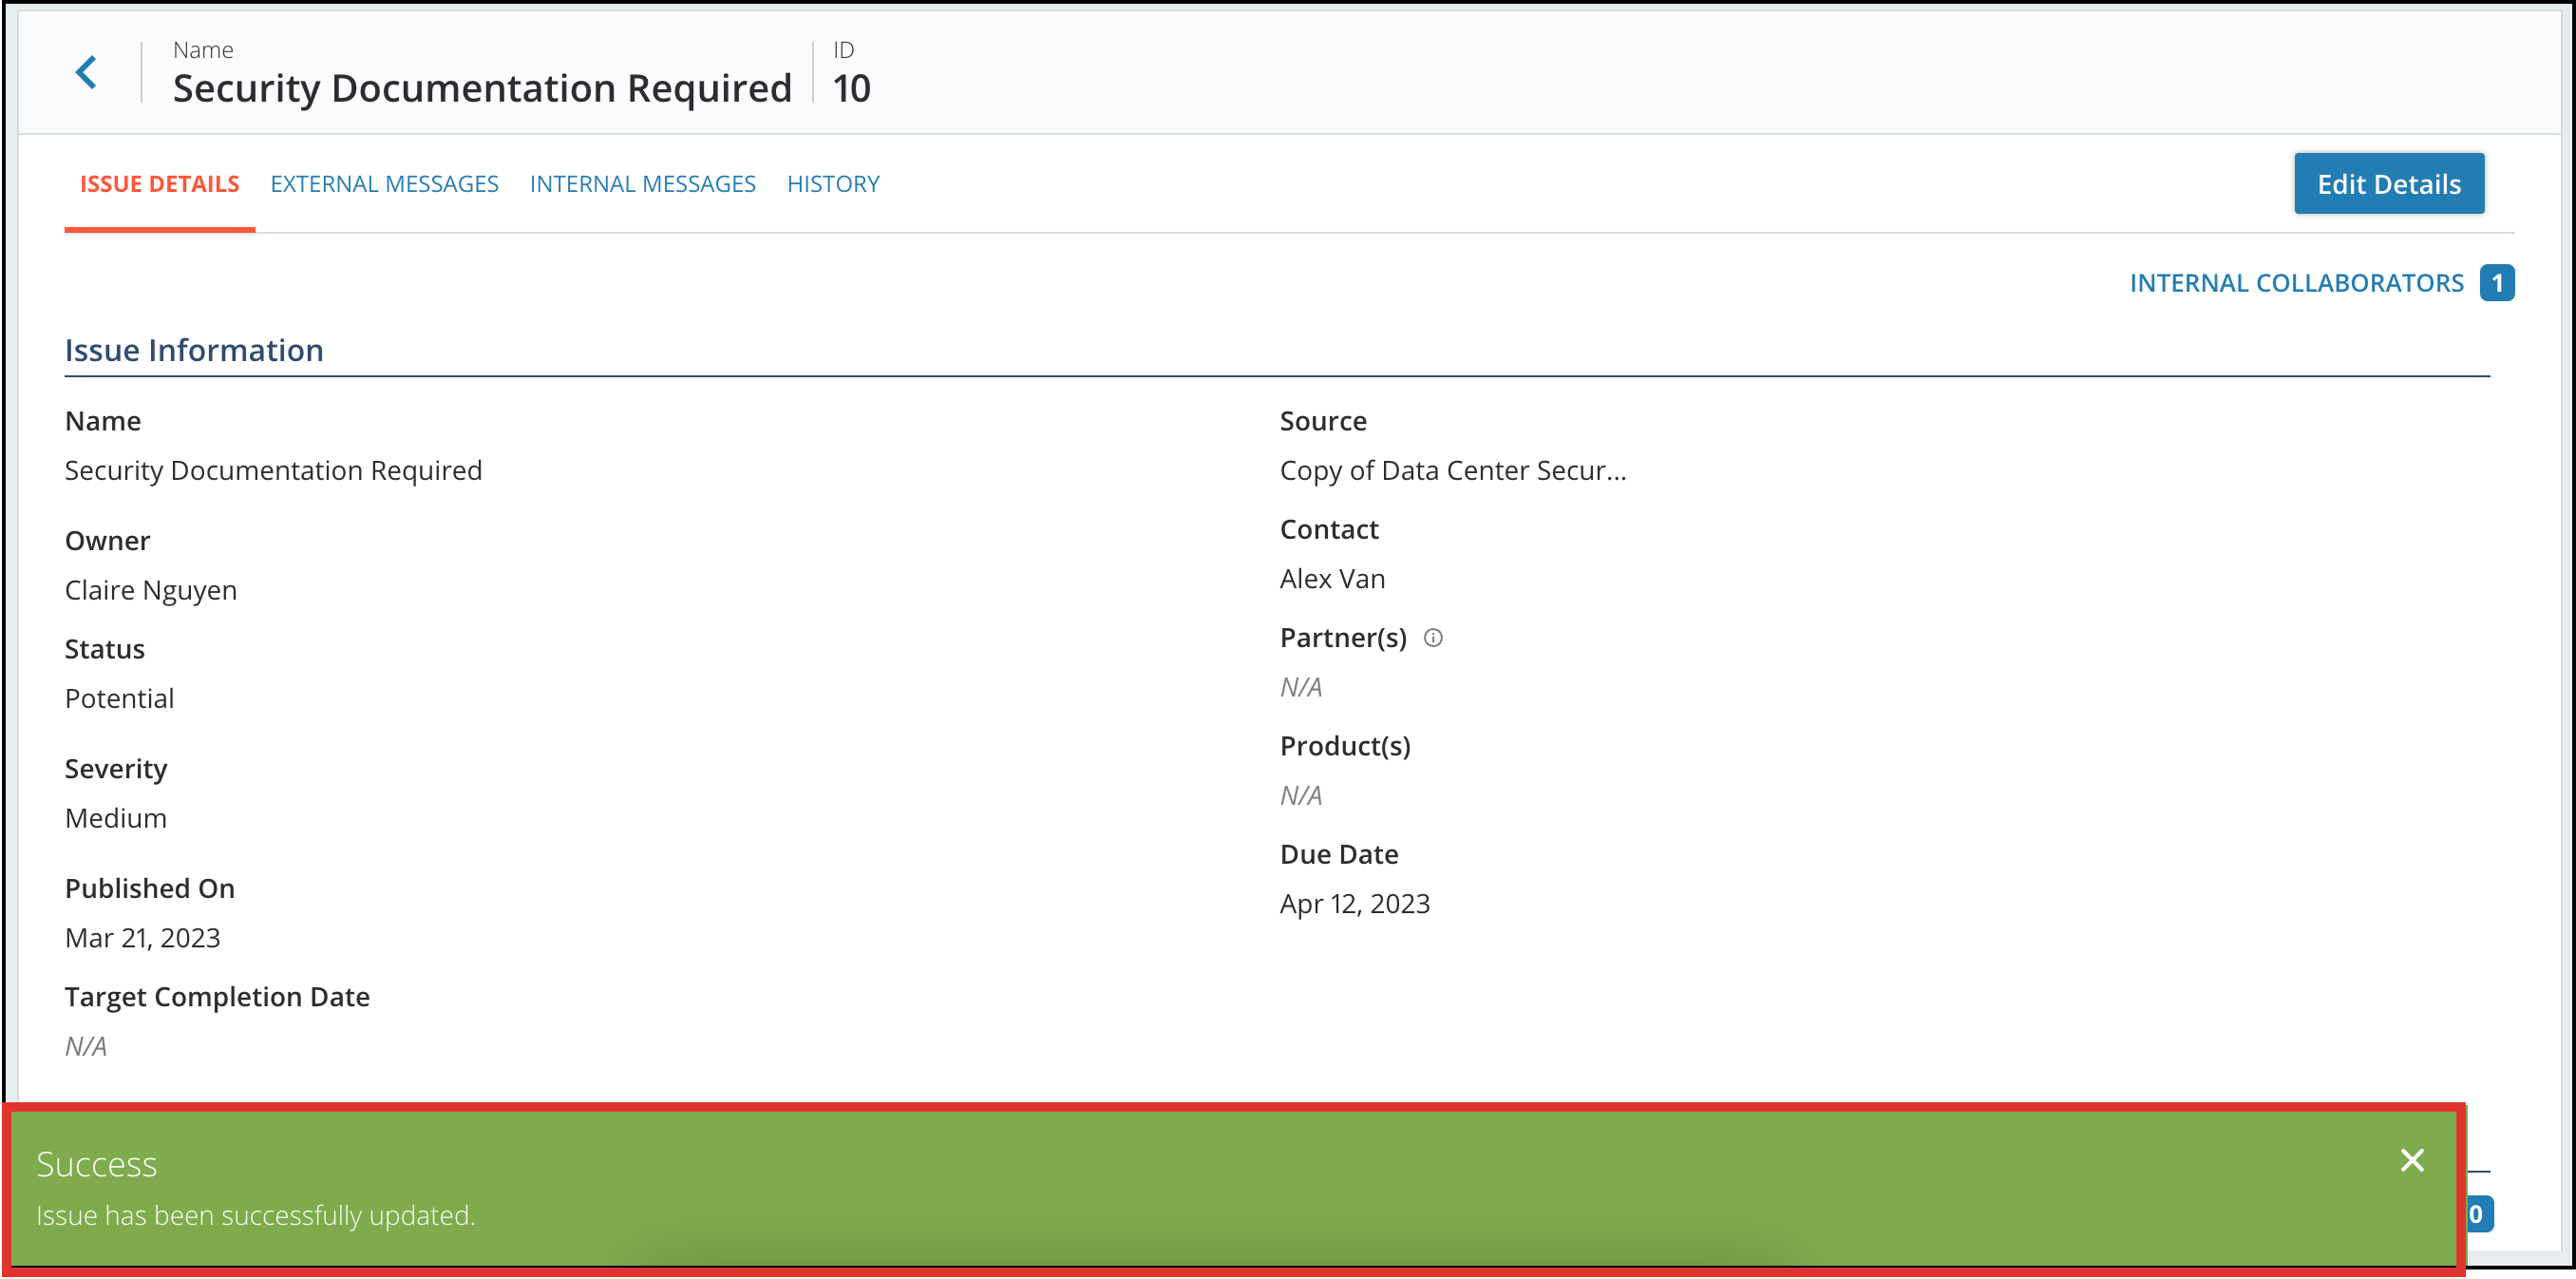Click the Issue Information section heading
2576x1279 pixels.
point(194,350)
